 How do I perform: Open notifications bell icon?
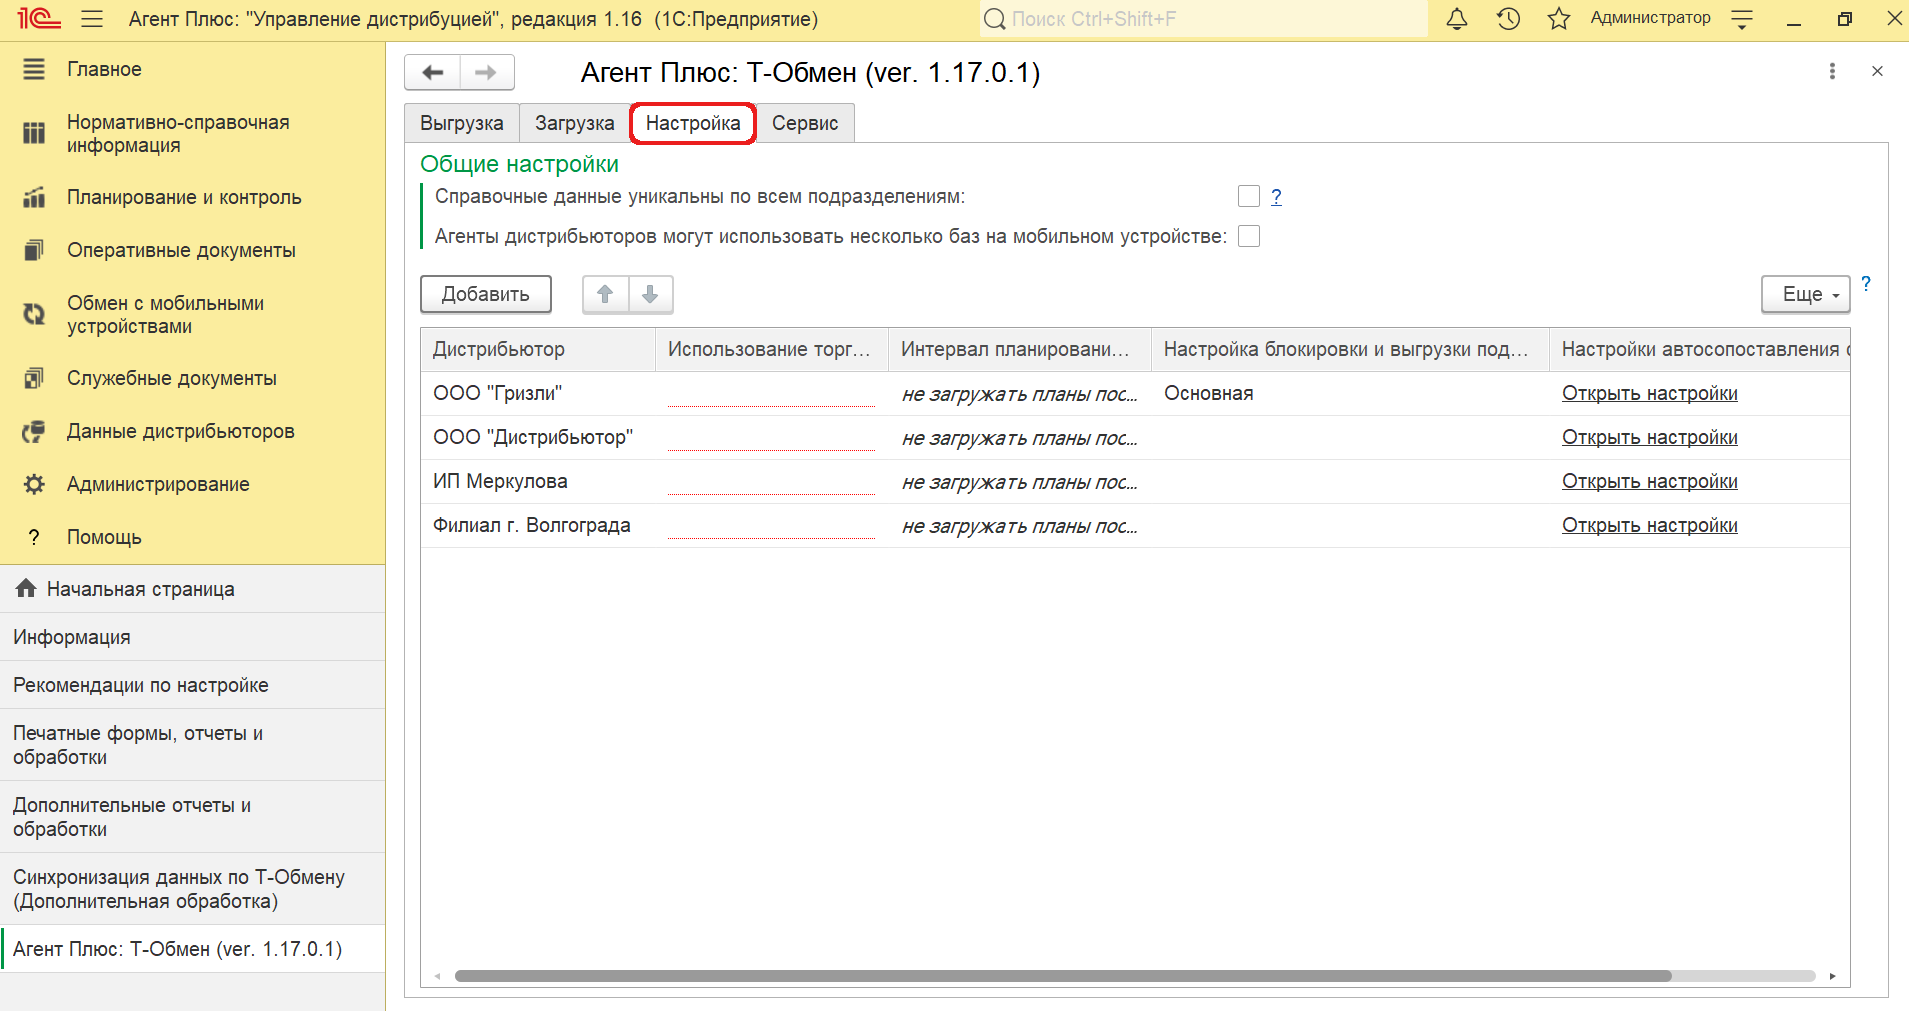(1457, 19)
